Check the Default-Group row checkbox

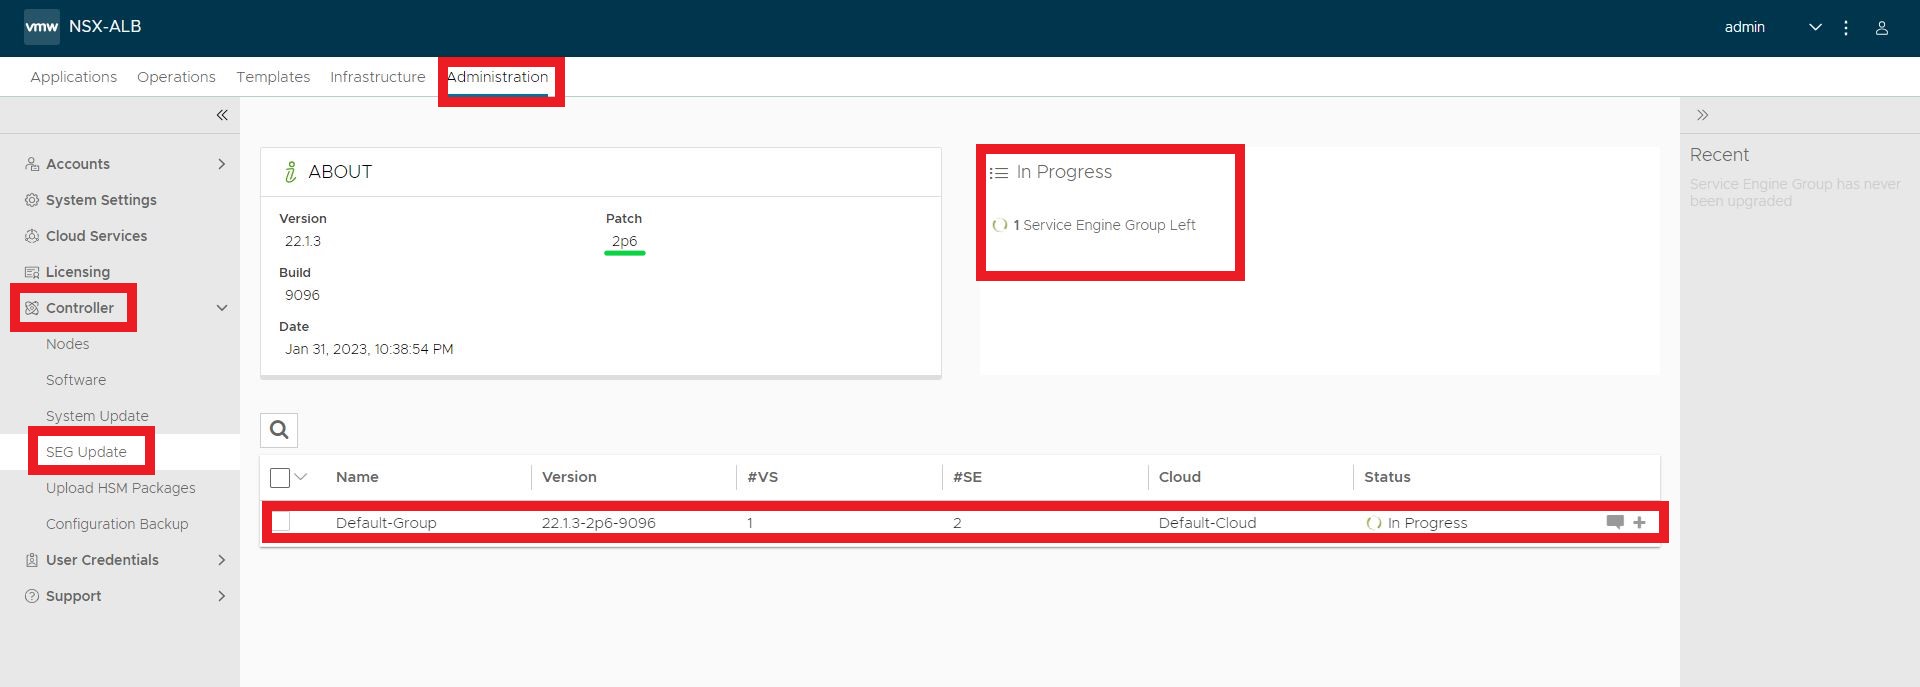281,522
